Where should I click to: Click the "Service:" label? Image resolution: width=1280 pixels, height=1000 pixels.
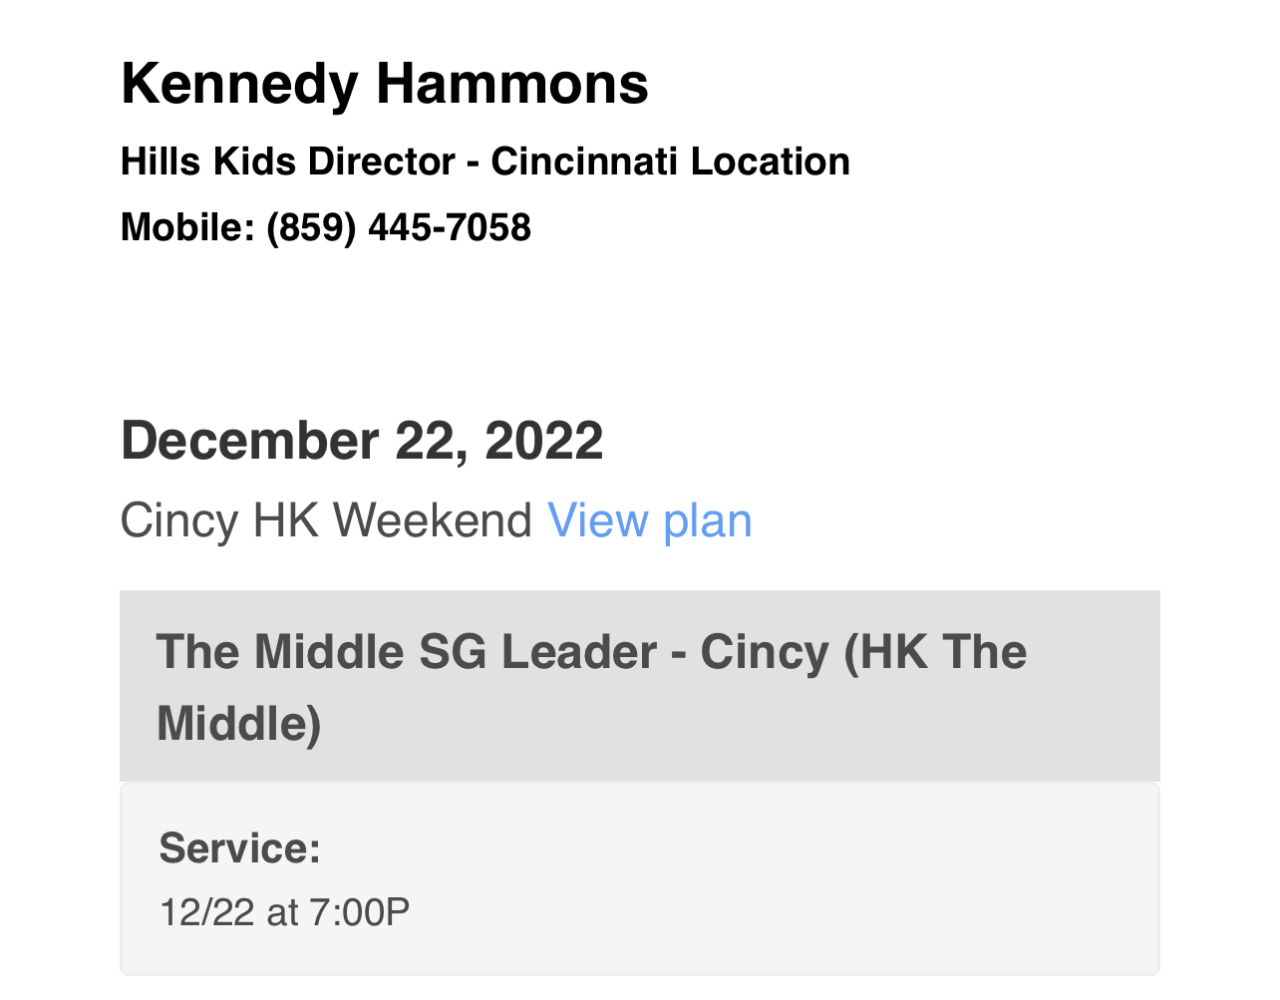(x=240, y=848)
